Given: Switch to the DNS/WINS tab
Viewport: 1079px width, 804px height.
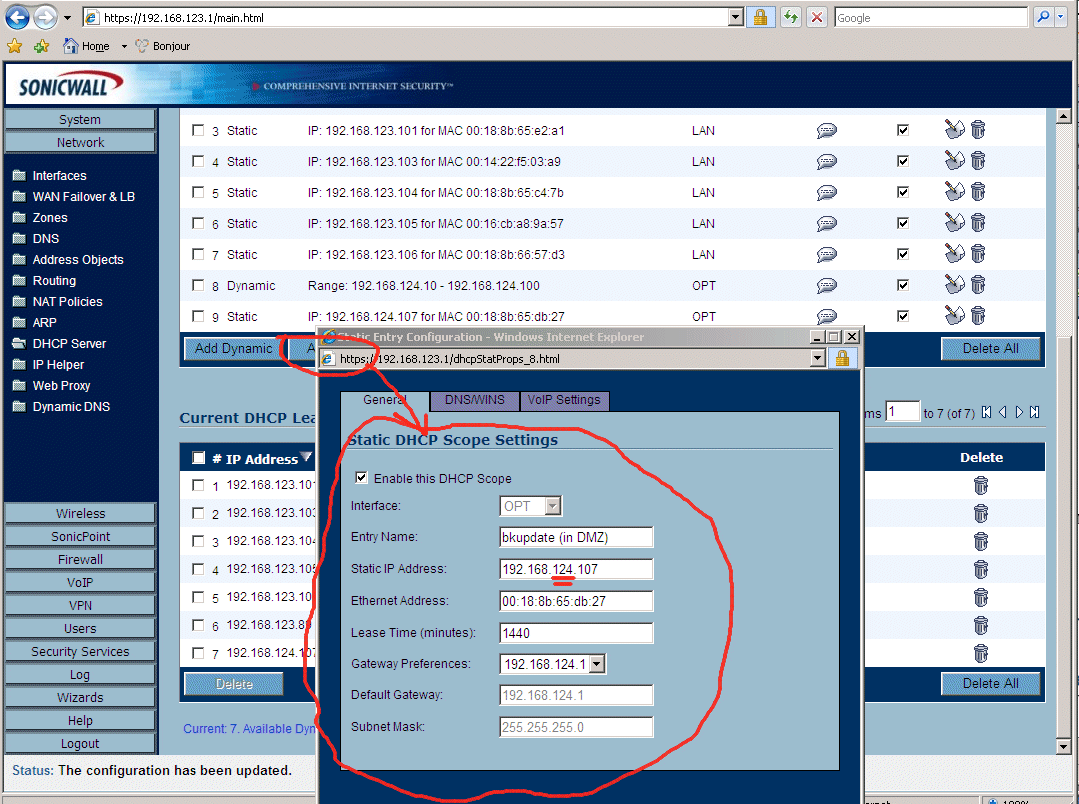Looking at the screenshot, I should 474,400.
